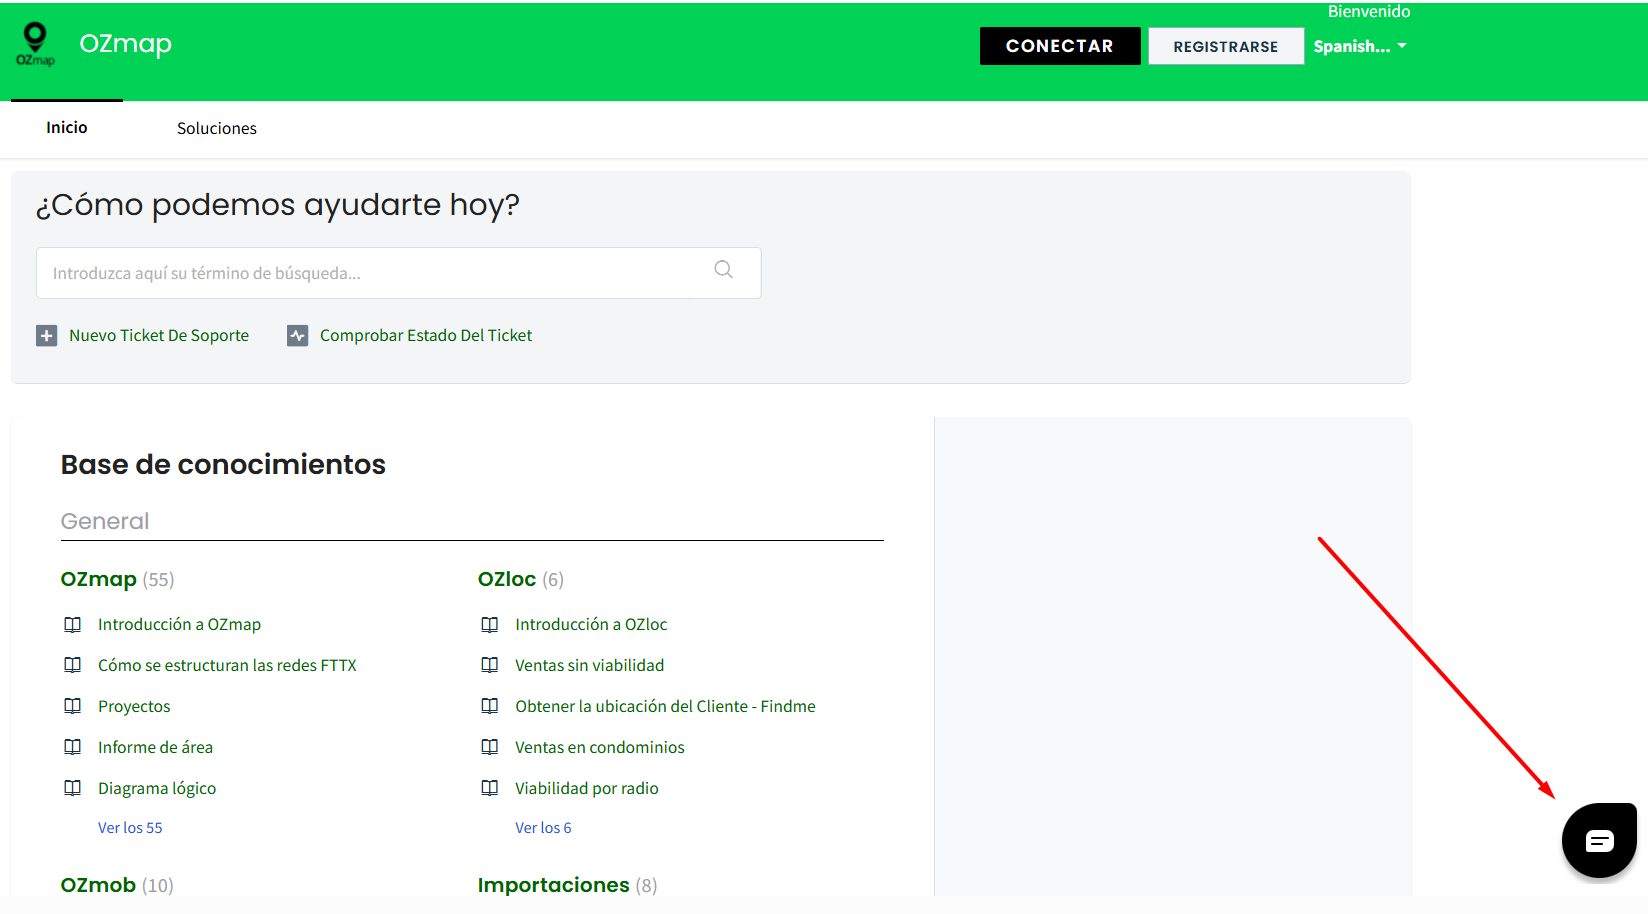This screenshot has height=914, width=1648.
Task: Click book icon next to Informe de área
Action: (x=73, y=748)
